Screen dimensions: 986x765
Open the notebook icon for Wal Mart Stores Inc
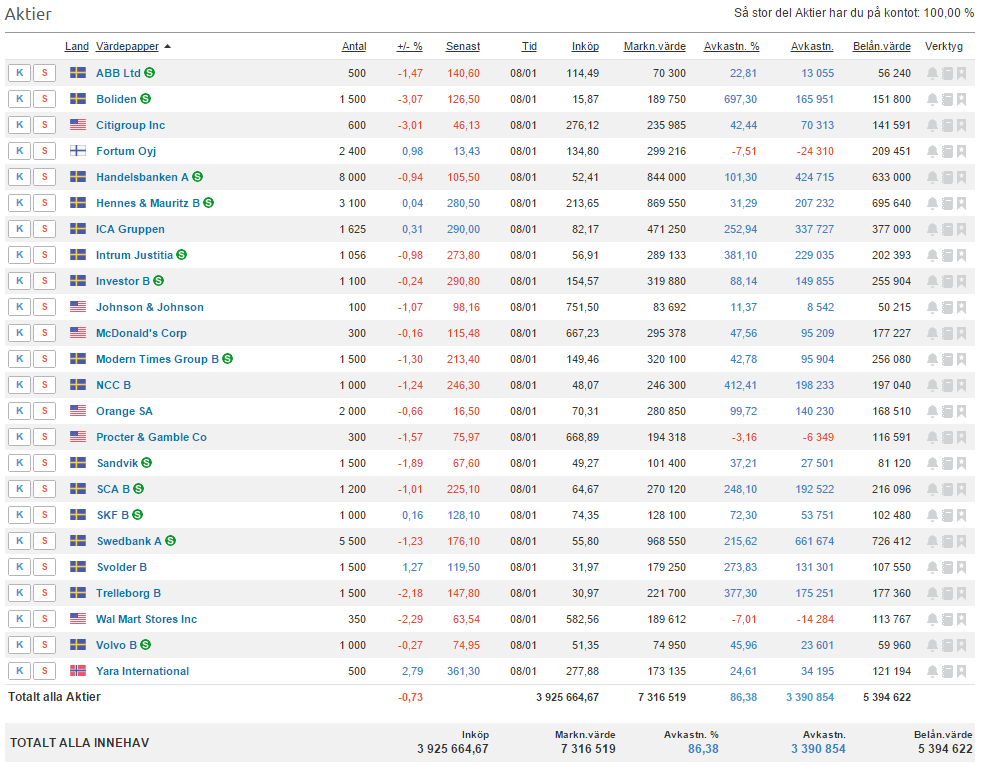947,619
